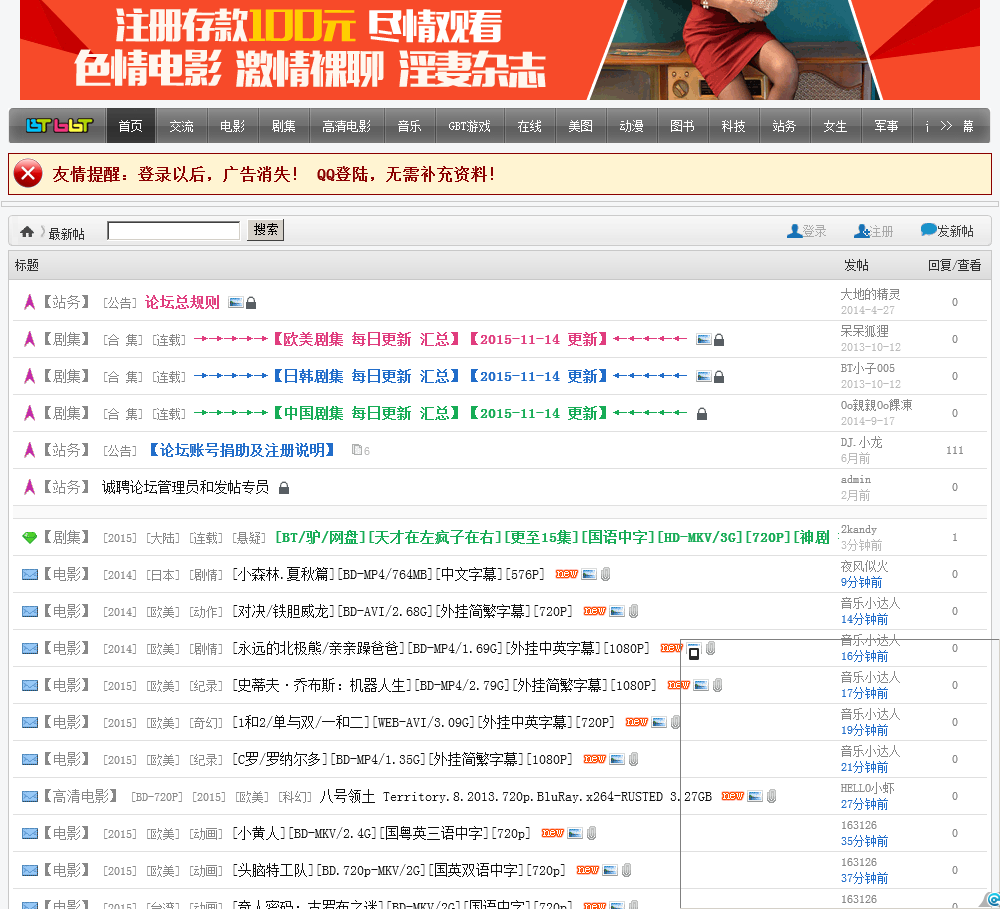
Task: Click the [日本] tag in 小森林 row
Action: click(x=163, y=575)
